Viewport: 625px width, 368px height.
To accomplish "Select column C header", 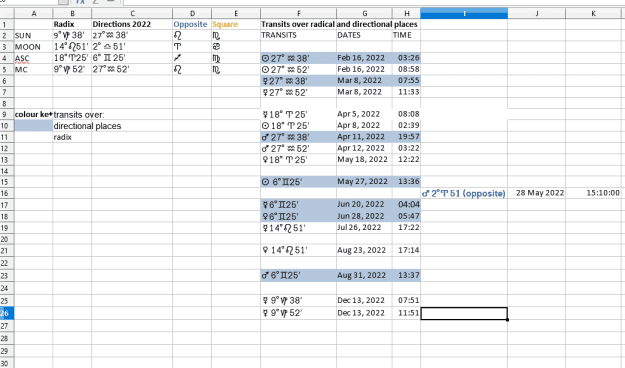I will click(132, 13).
